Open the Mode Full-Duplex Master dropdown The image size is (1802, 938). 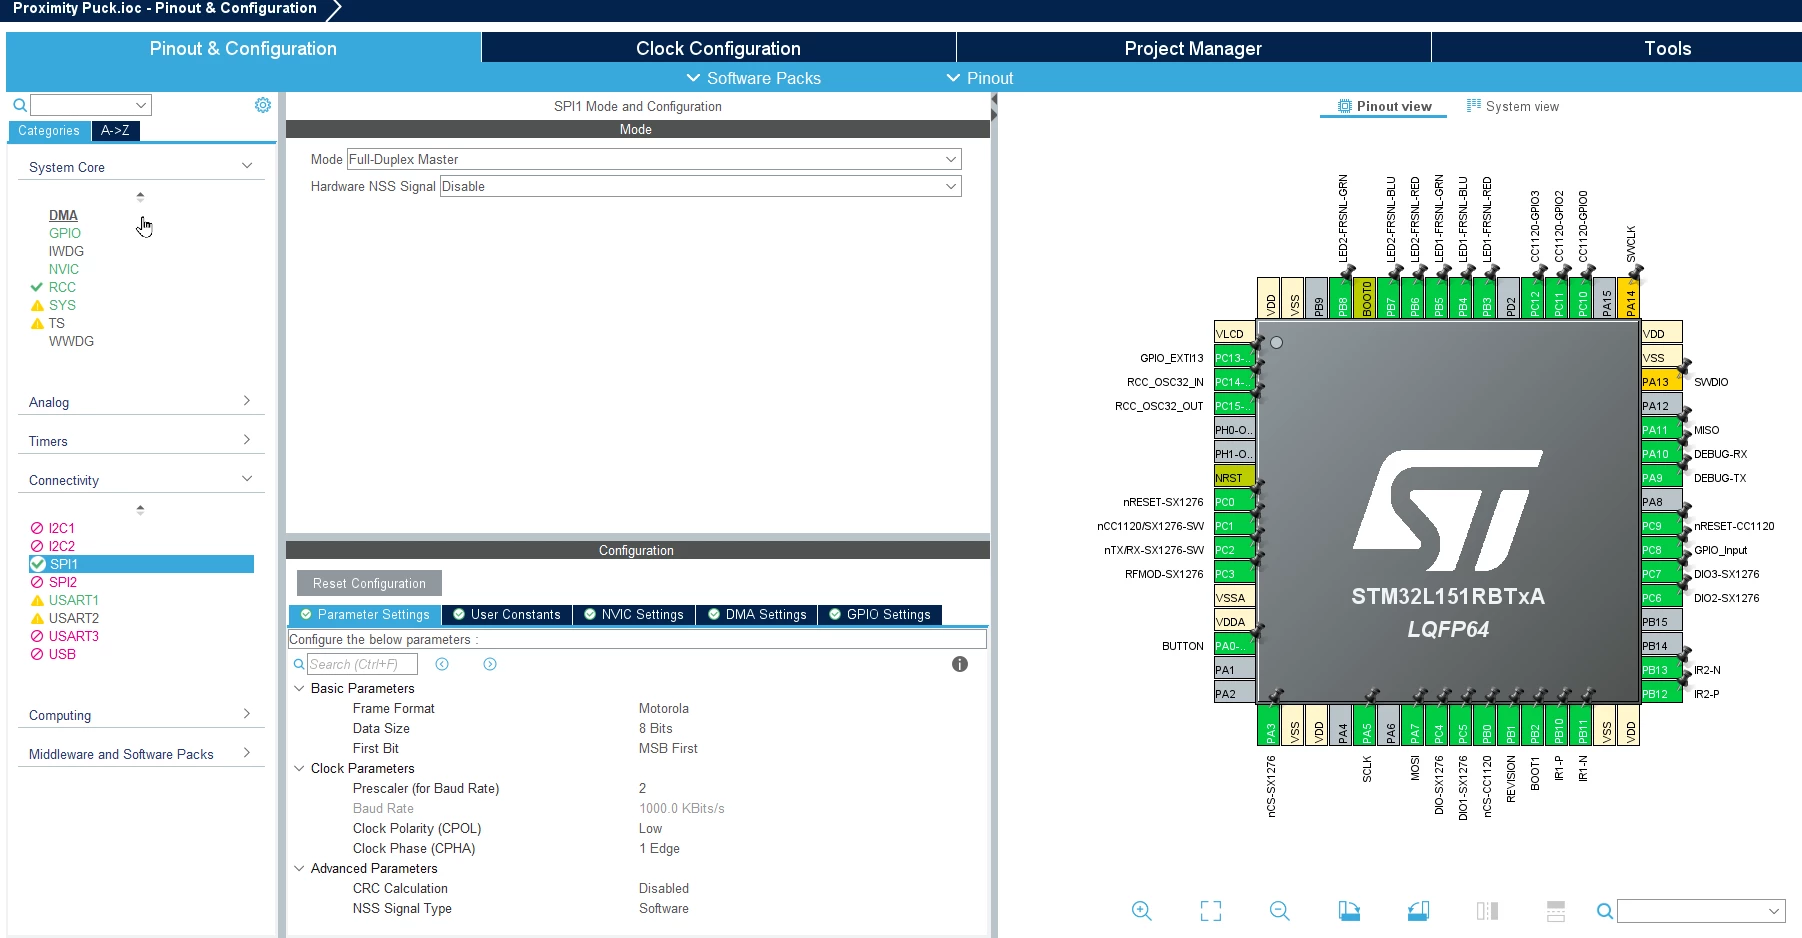(654, 159)
